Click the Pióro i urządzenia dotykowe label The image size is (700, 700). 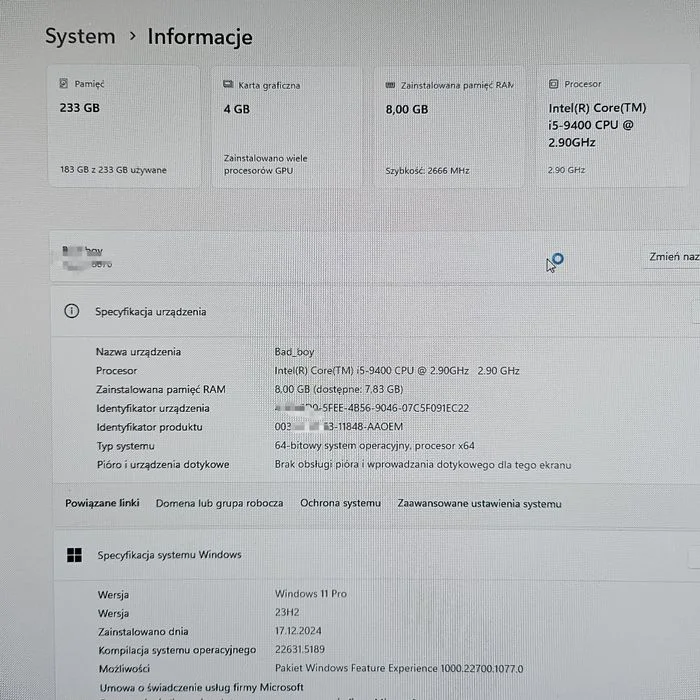163,465
